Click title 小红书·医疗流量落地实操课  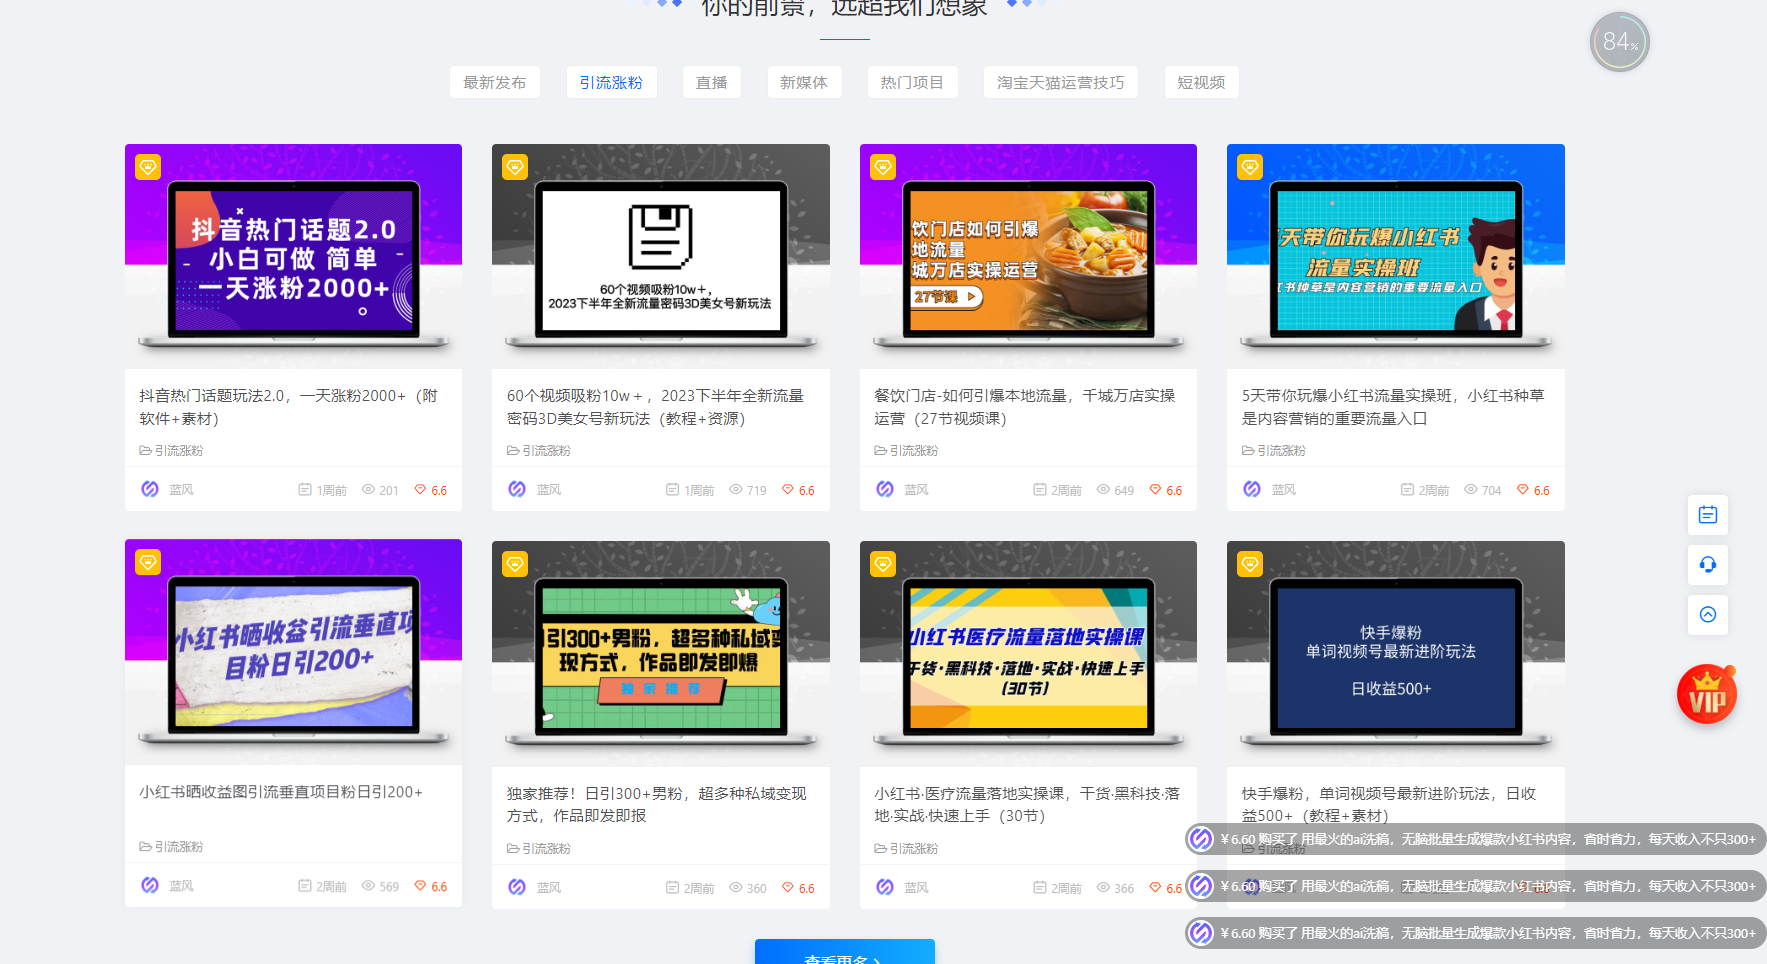(1027, 805)
